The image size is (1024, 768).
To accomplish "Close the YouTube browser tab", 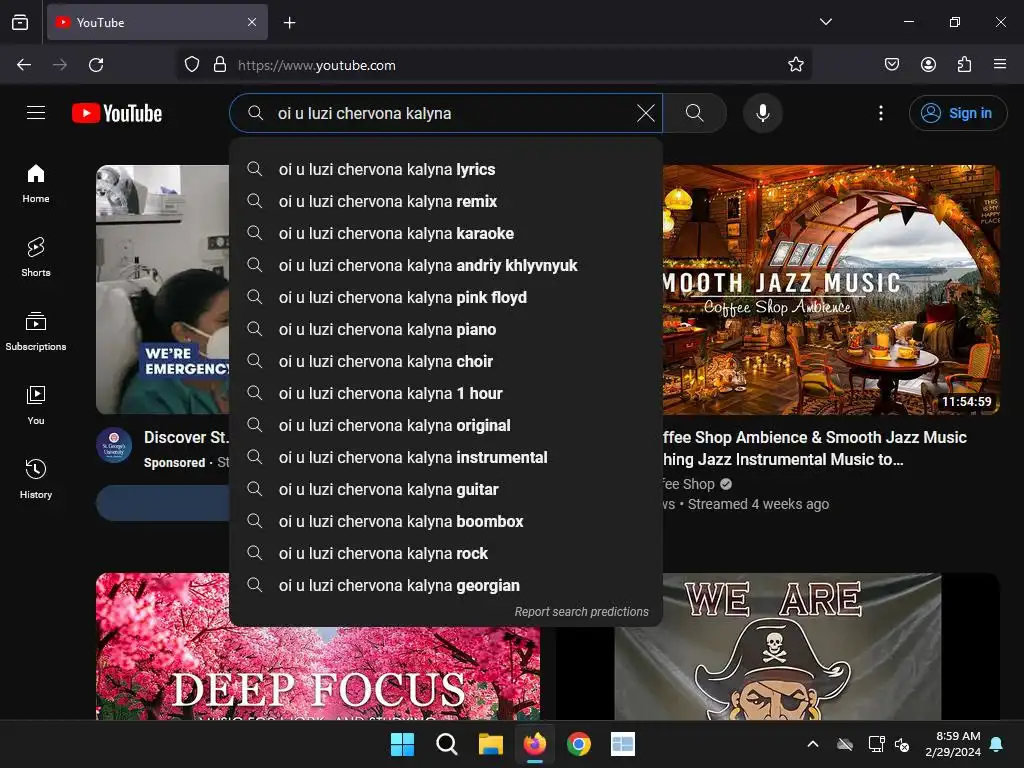I will pyautogui.click(x=252, y=22).
